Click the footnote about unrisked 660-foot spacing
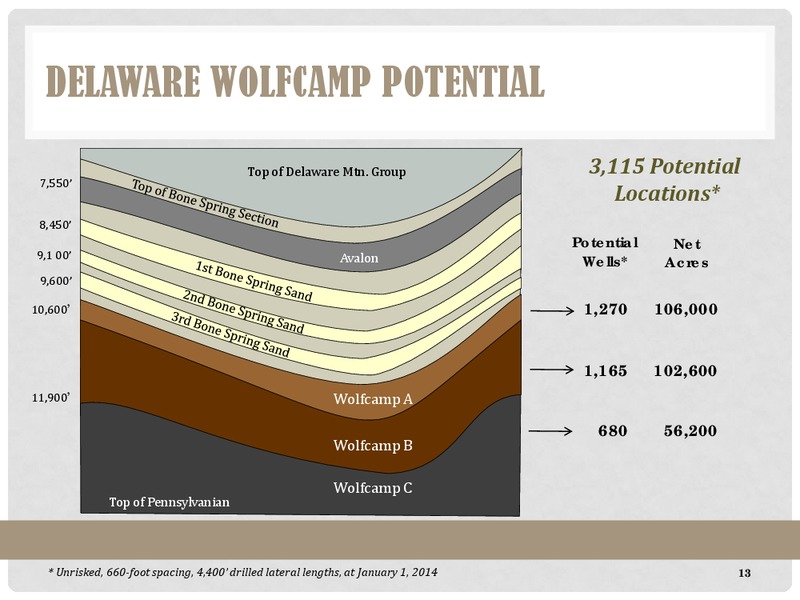Viewport: 800px width, 600px height. (242, 572)
